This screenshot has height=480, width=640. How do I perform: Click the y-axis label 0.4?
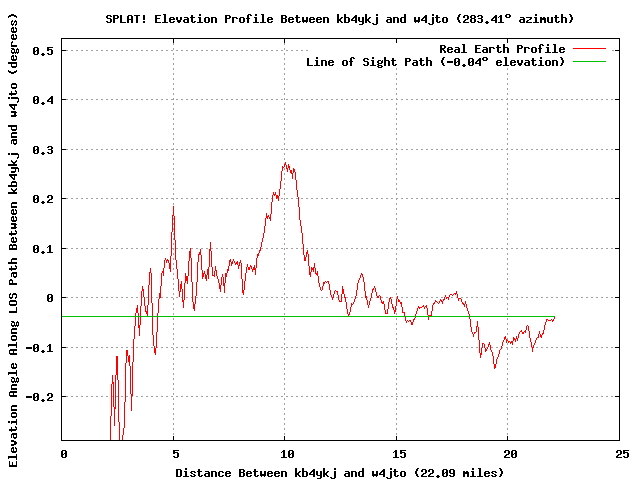[43, 100]
